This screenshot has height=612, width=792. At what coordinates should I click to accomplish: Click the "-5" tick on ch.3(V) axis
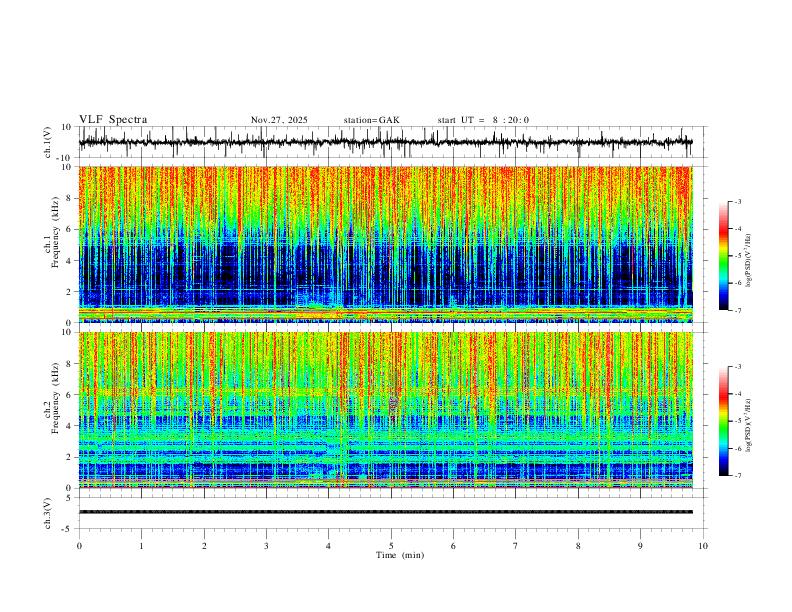click(x=68, y=529)
